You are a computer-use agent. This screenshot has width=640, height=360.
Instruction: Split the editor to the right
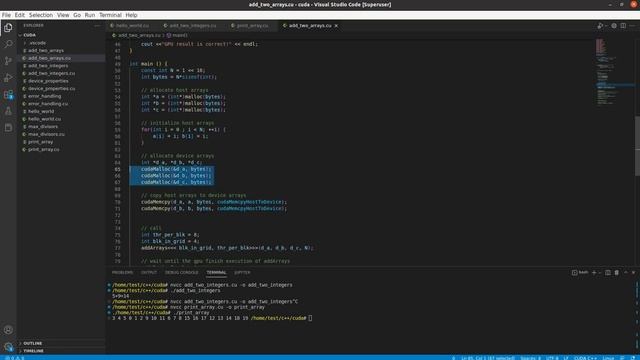tap(623, 26)
